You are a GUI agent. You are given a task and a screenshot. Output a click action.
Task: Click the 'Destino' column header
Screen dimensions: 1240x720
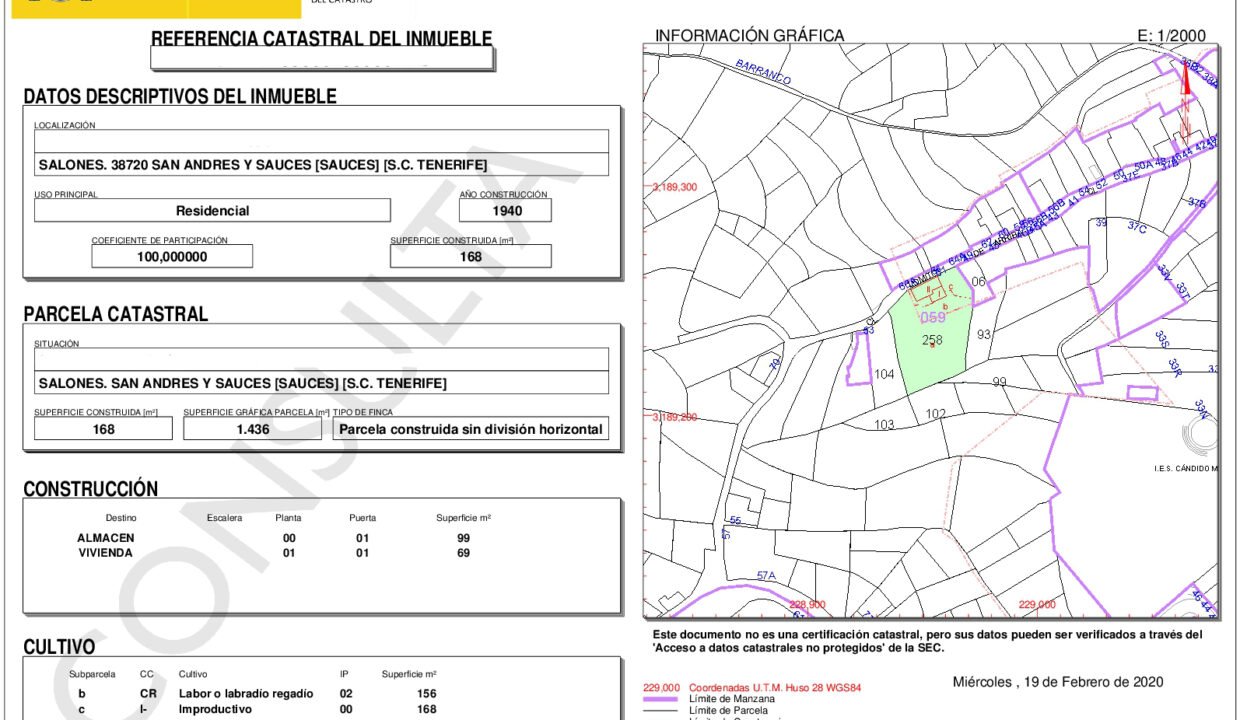121,518
